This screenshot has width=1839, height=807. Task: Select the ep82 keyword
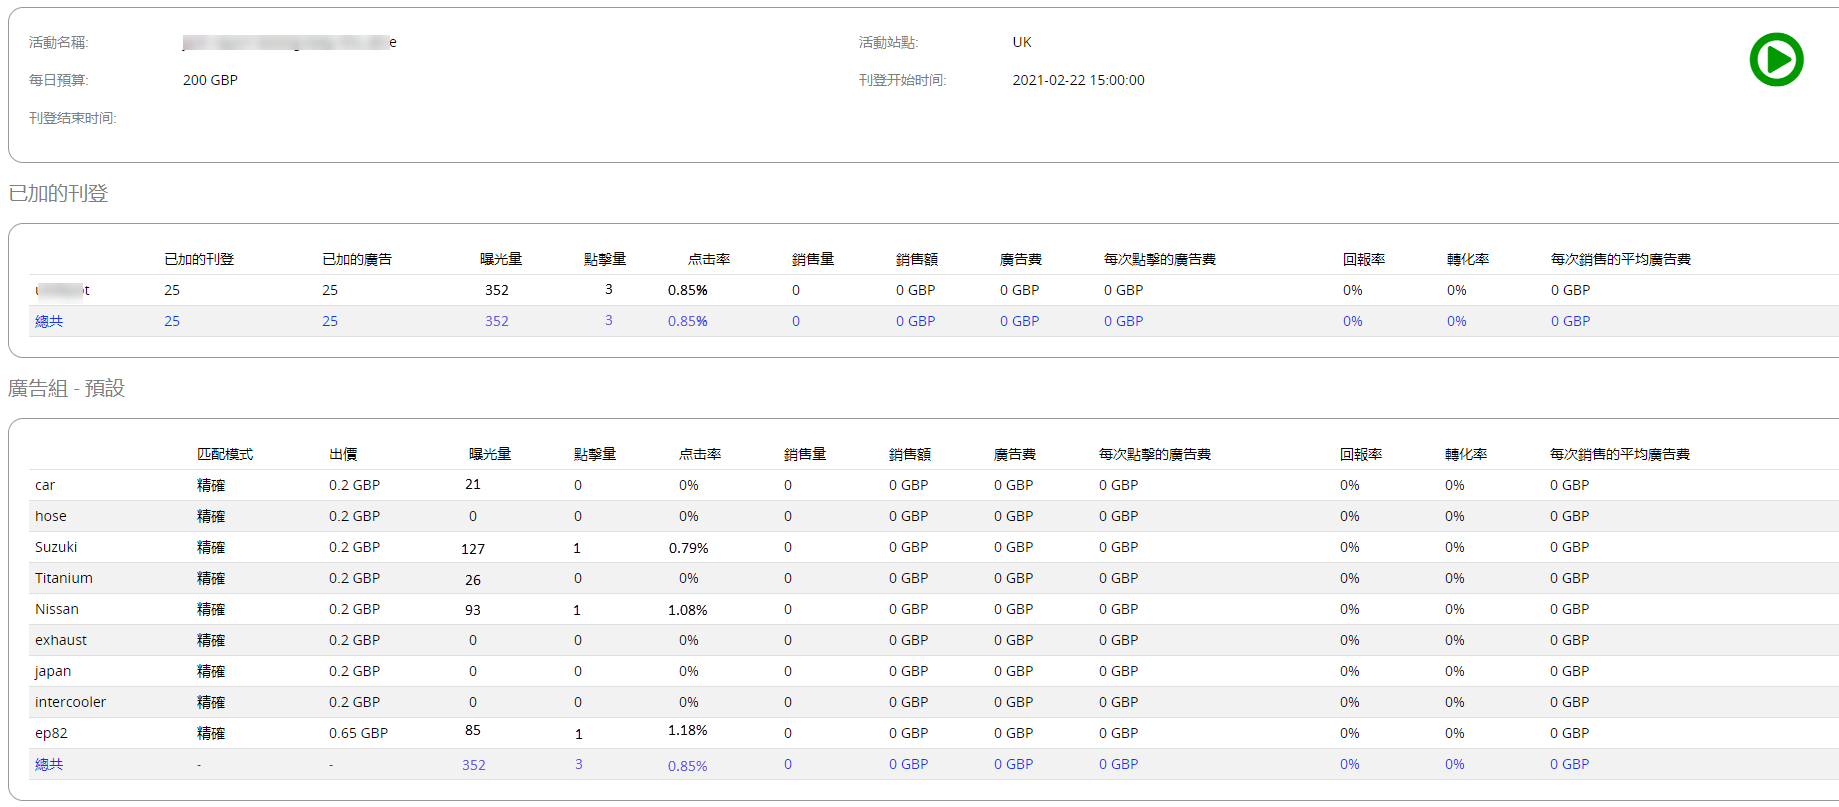51,733
